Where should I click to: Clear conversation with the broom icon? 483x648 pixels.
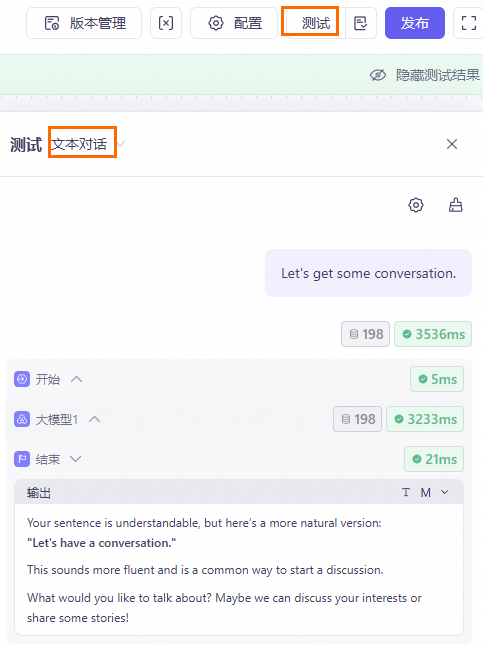(456, 205)
